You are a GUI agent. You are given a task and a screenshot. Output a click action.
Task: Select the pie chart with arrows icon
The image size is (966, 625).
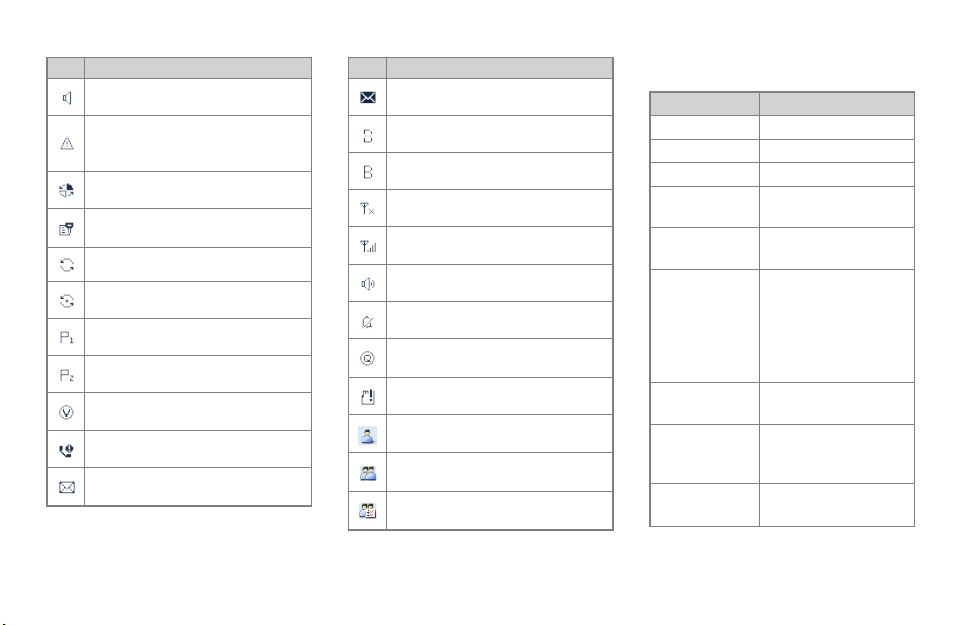tap(67, 190)
